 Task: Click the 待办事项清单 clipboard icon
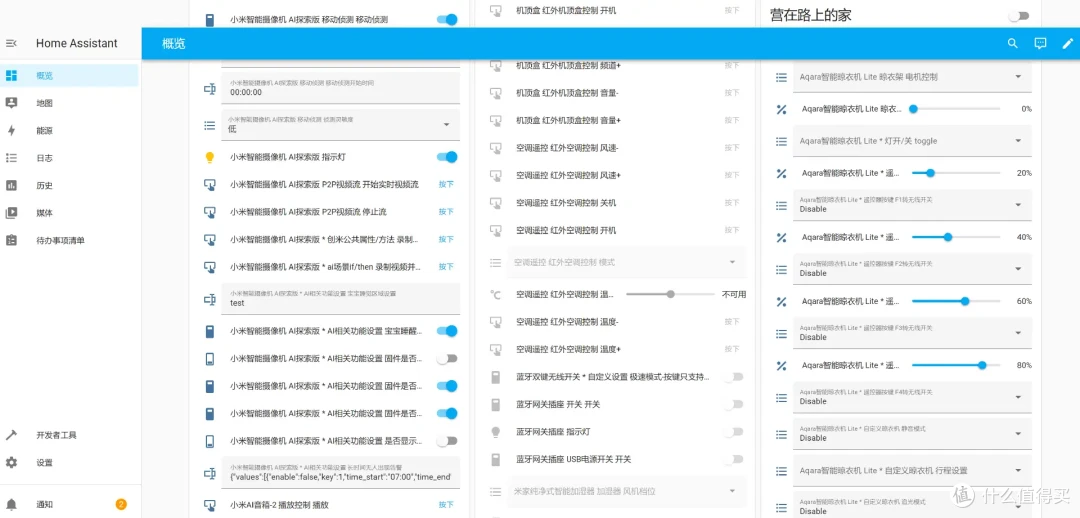(x=11, y=240)
